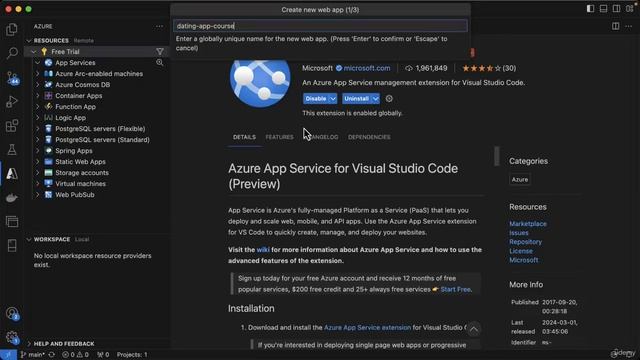Select App Services tree item

75,63
